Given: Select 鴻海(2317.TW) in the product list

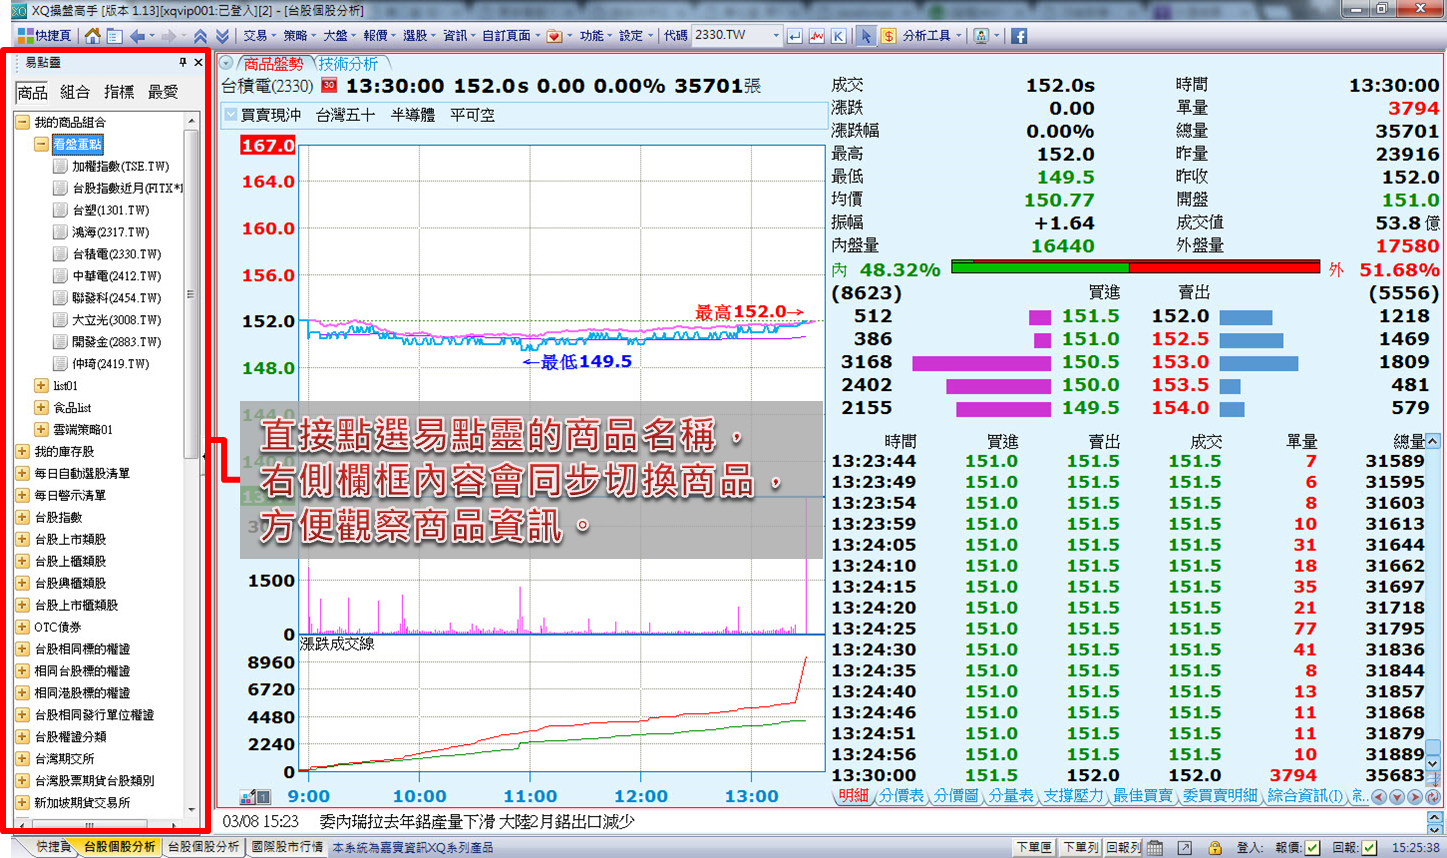Looking at the screenshot, I should [110, 232].
